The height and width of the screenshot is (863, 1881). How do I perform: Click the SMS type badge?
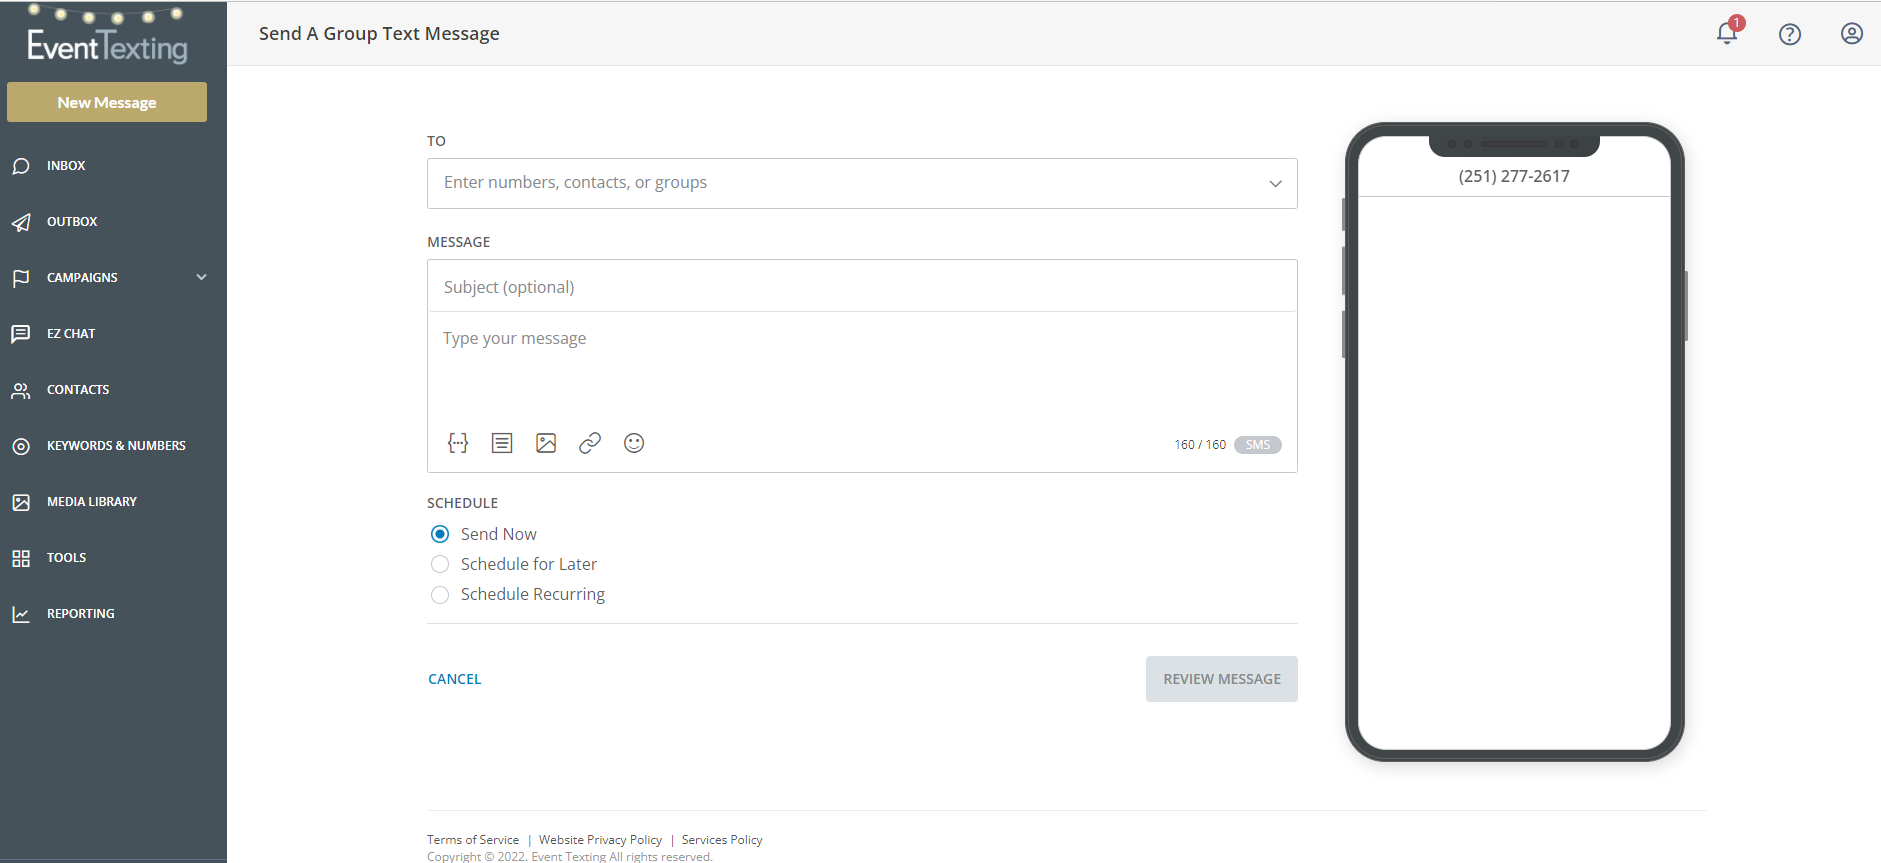(1258, 445)
